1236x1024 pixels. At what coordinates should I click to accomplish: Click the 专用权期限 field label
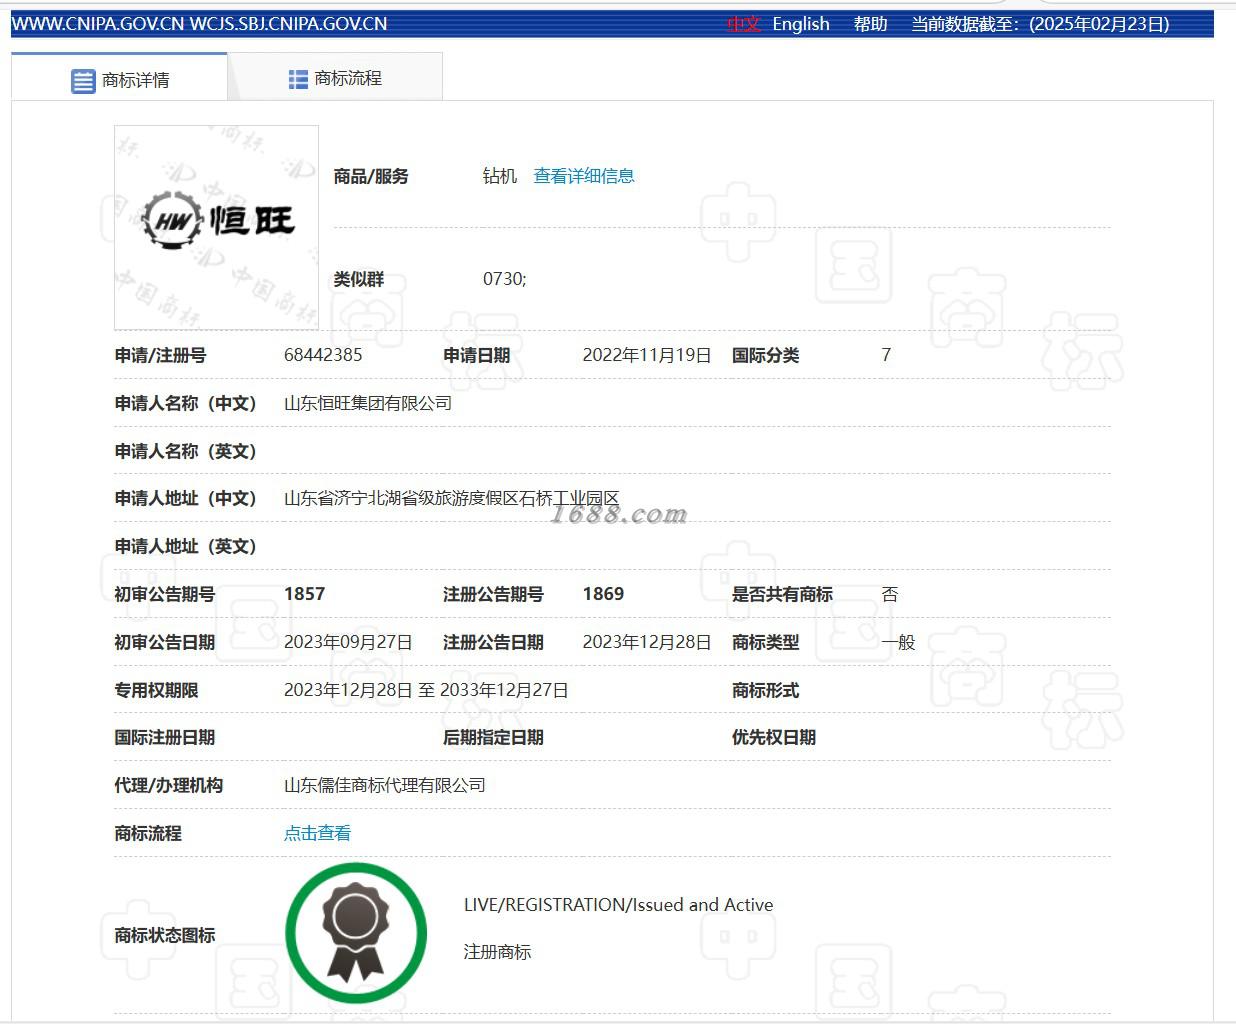(x=156, y=690)
